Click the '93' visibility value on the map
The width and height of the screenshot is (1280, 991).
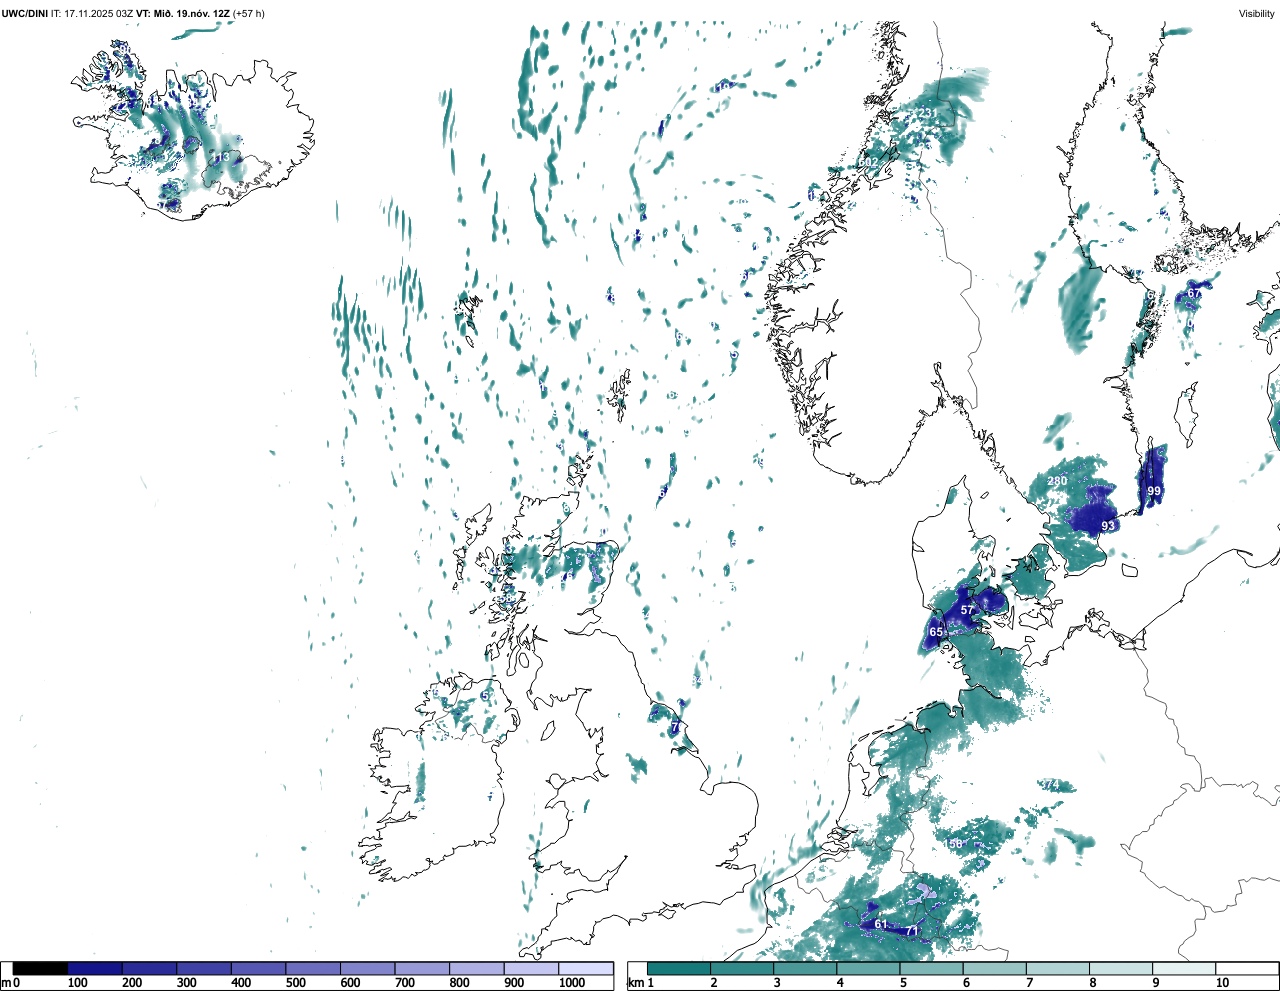1108,525
